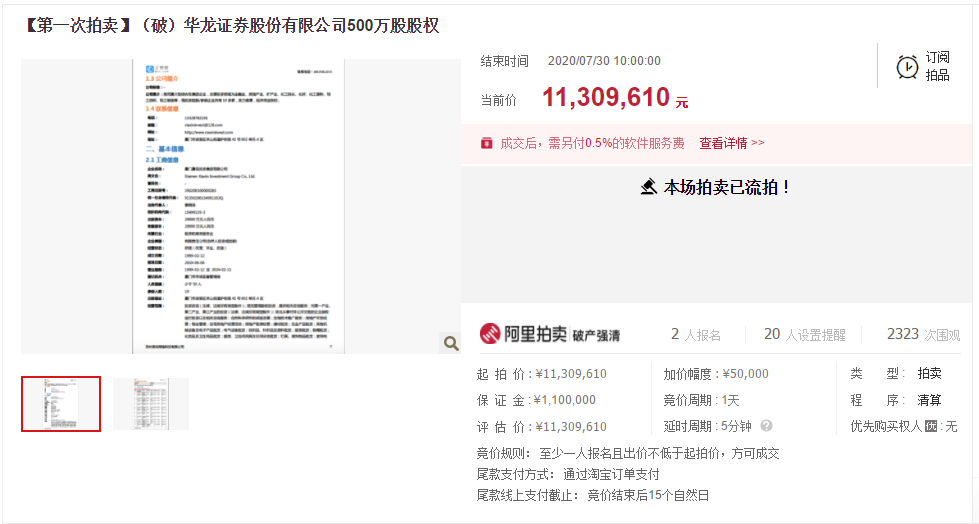Click the 2323 次围观 counter
The image size is (979, 524).
point(923,335)
